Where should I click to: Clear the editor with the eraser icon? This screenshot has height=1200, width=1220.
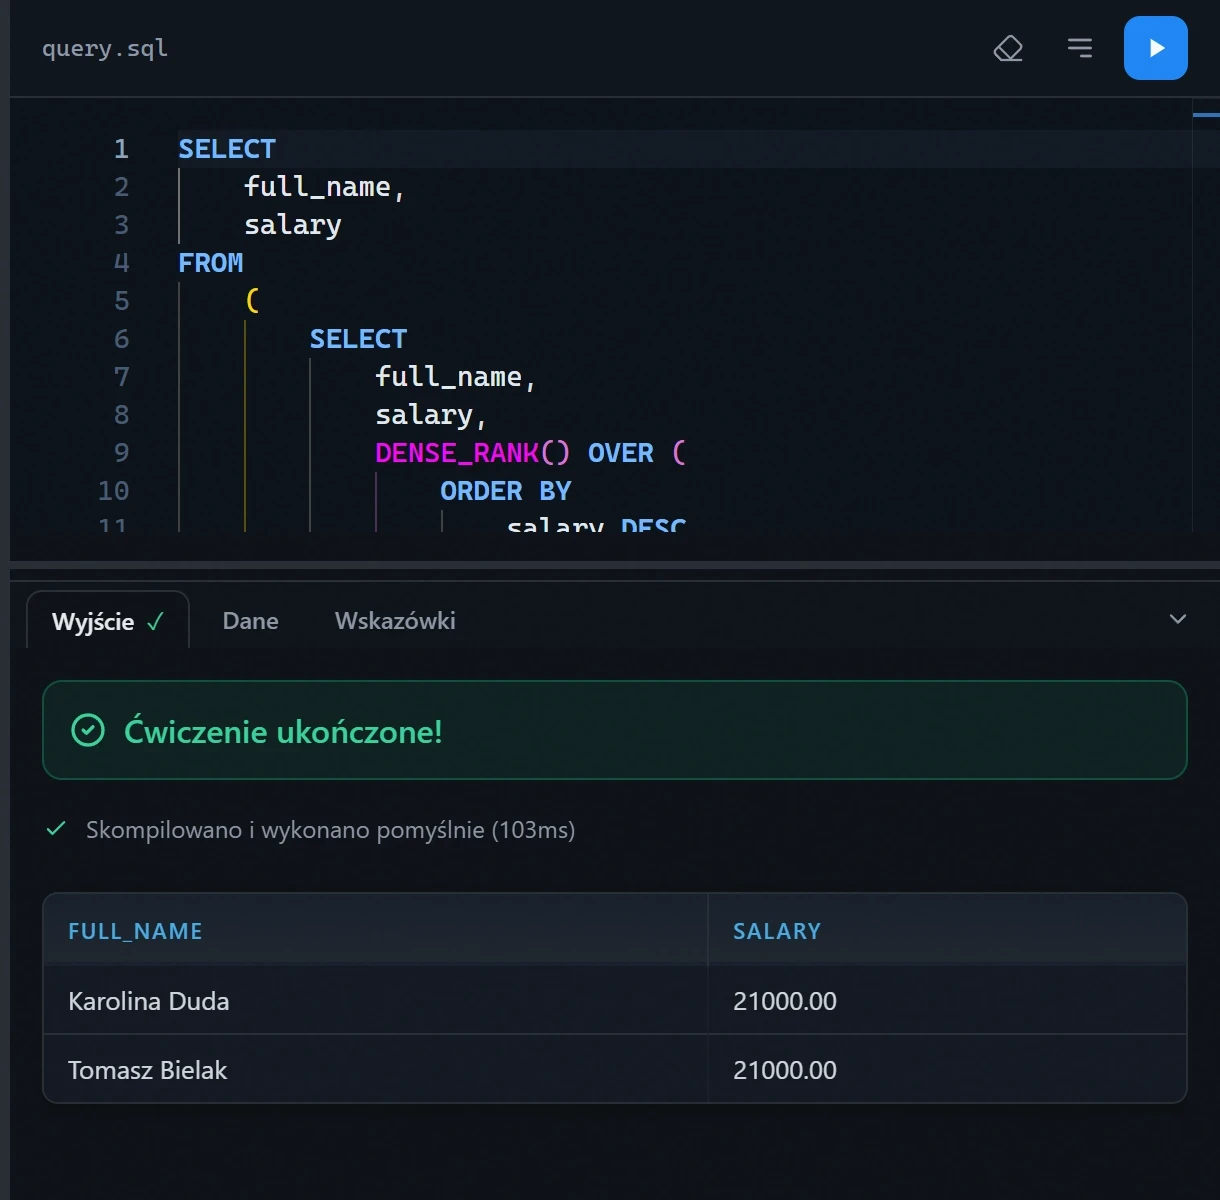[1008, 48]
